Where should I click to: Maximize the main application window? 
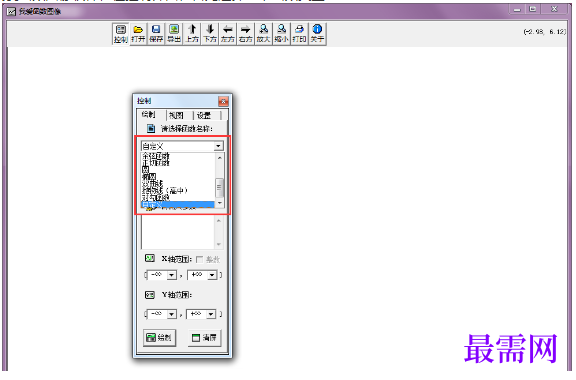tap(533, 10)
